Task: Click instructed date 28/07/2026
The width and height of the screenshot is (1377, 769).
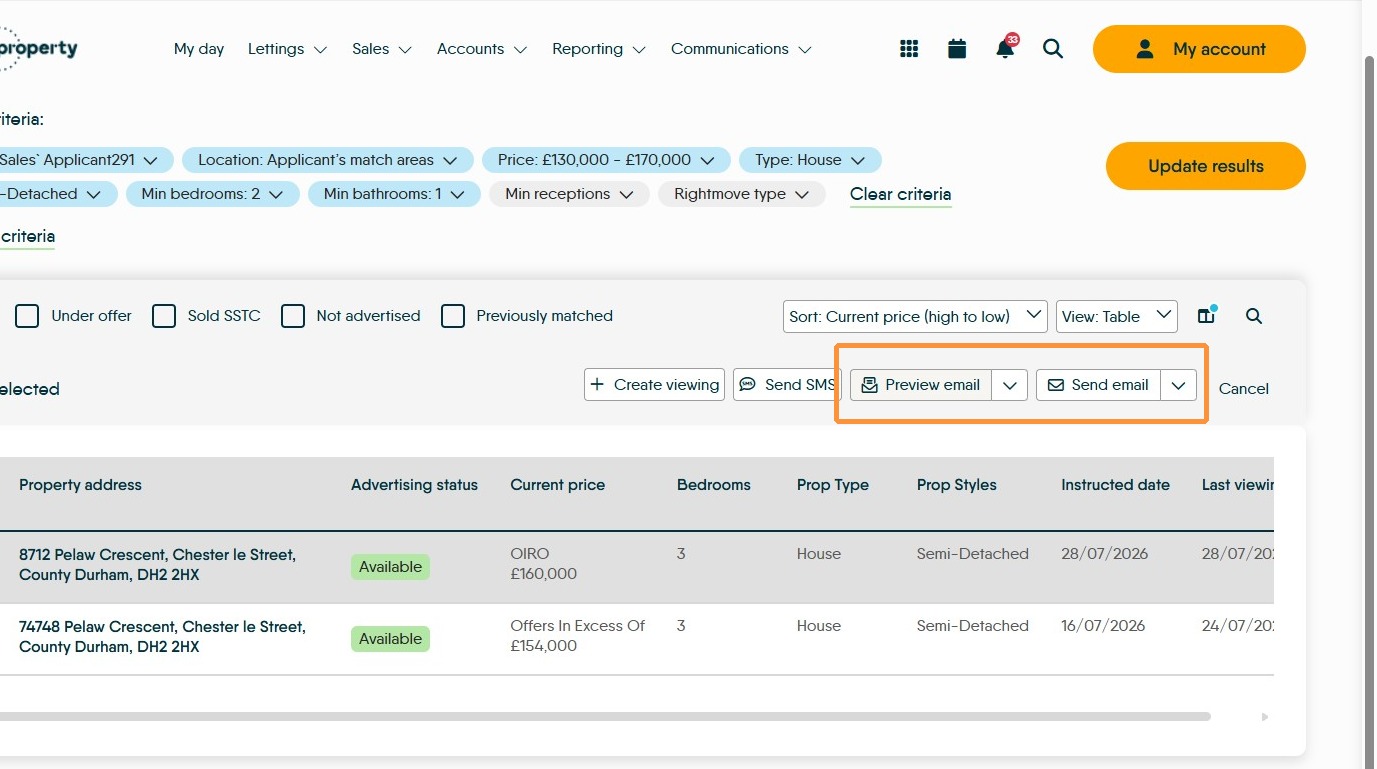Action: coord(1105,554)
